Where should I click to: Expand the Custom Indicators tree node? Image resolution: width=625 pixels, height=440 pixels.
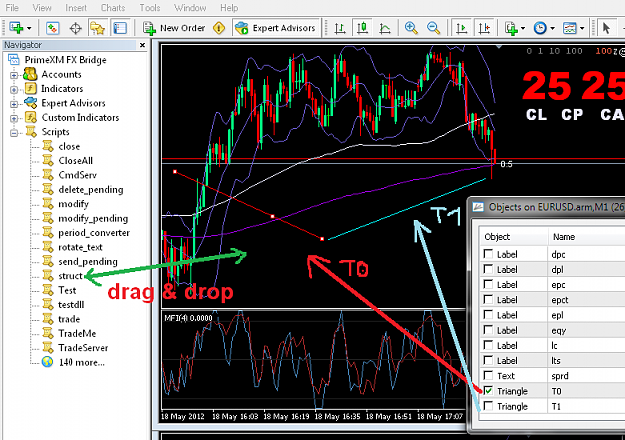[14, 118]
